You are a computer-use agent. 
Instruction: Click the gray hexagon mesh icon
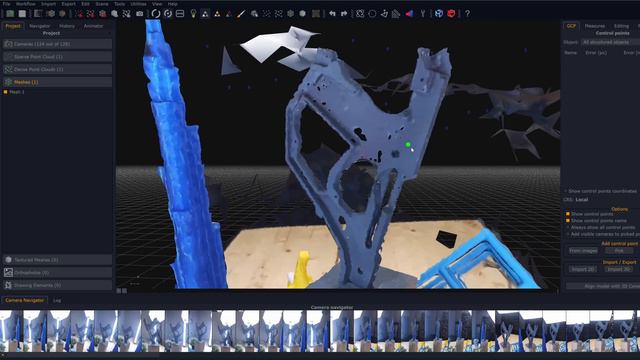[x=290, y=13]
